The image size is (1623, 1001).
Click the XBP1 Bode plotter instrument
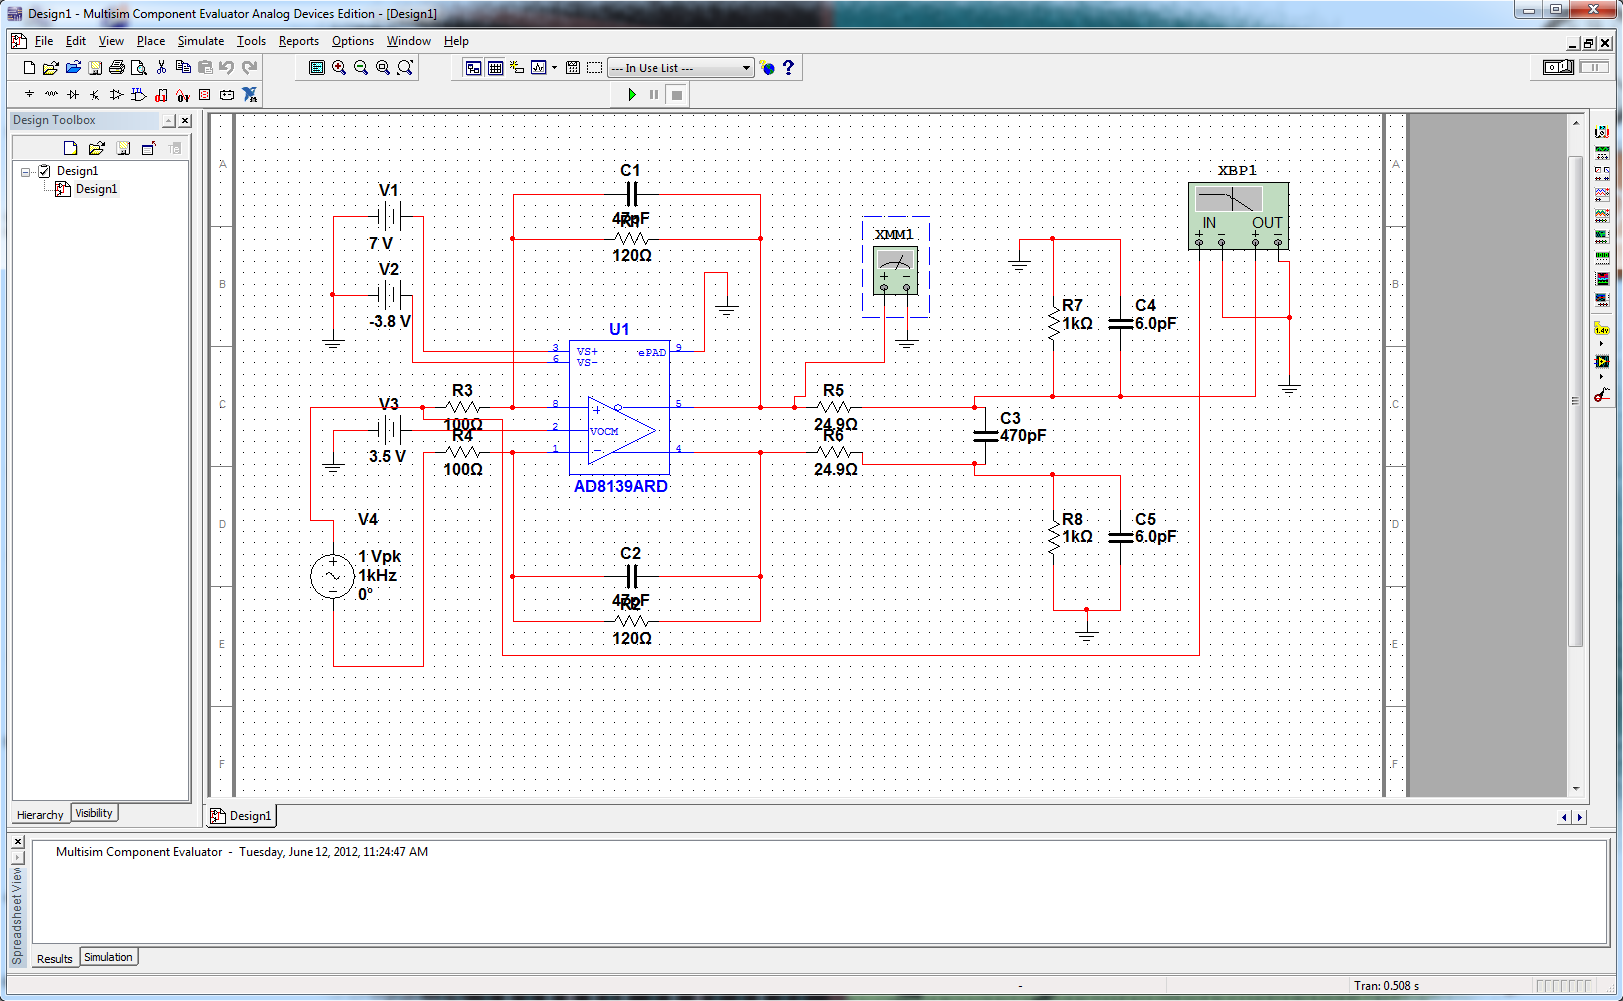pos(1238,216)
